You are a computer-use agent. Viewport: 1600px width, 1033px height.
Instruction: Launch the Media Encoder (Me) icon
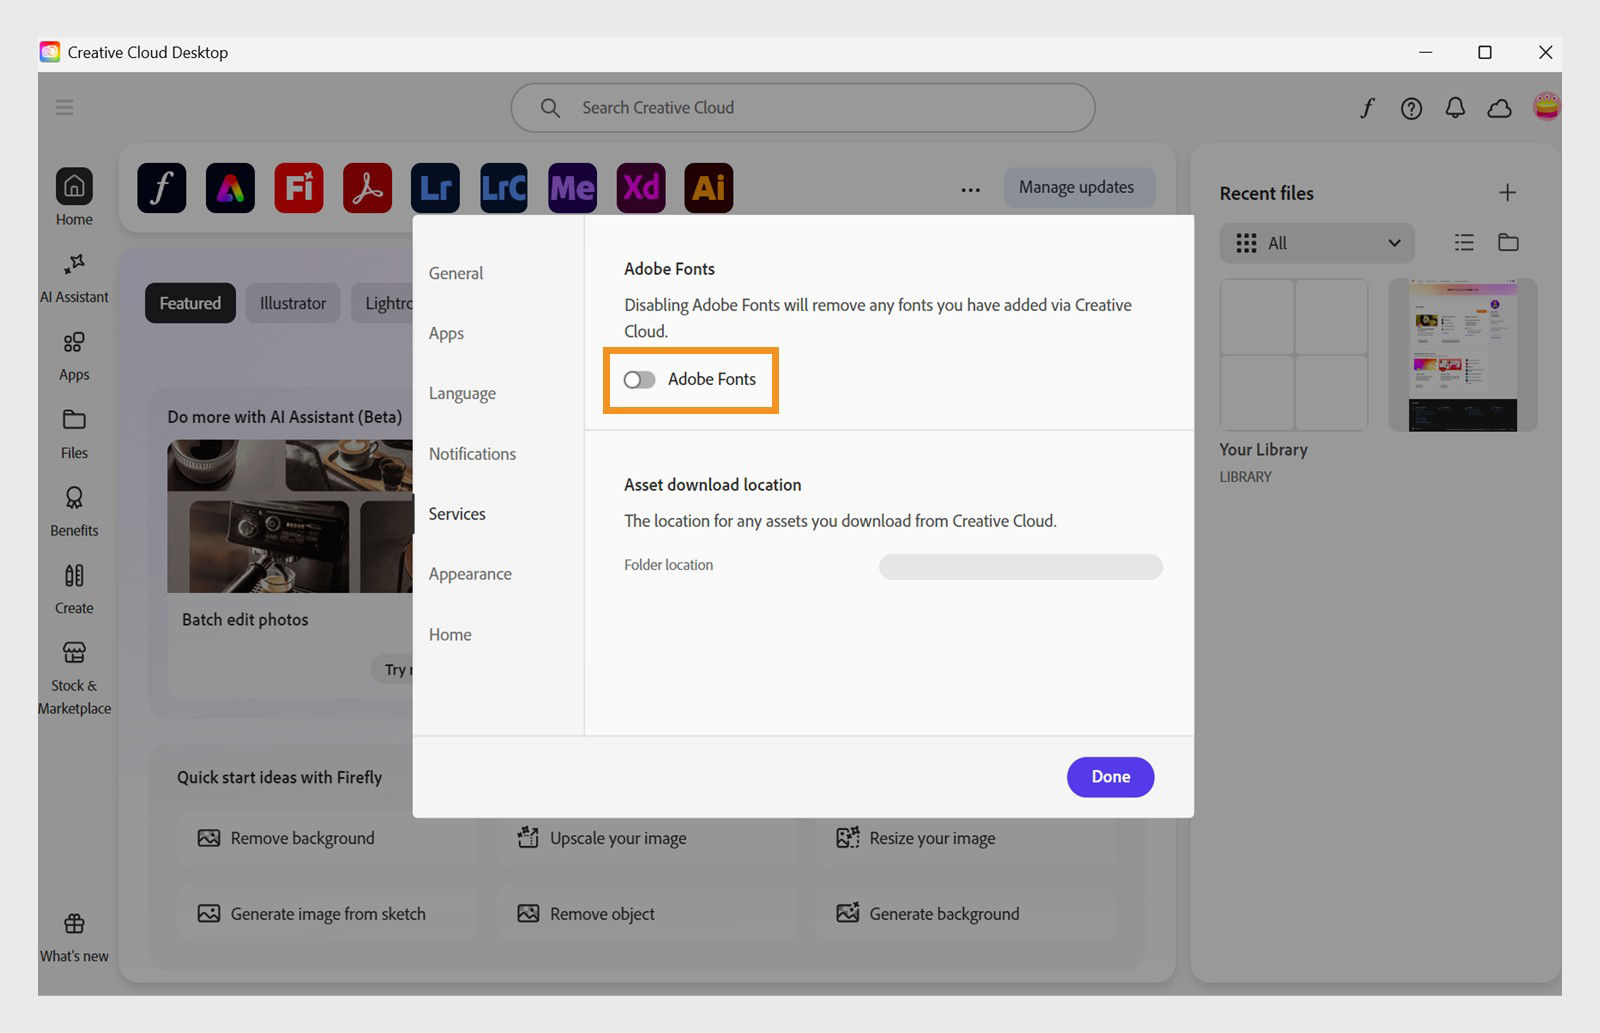[572, 187]
